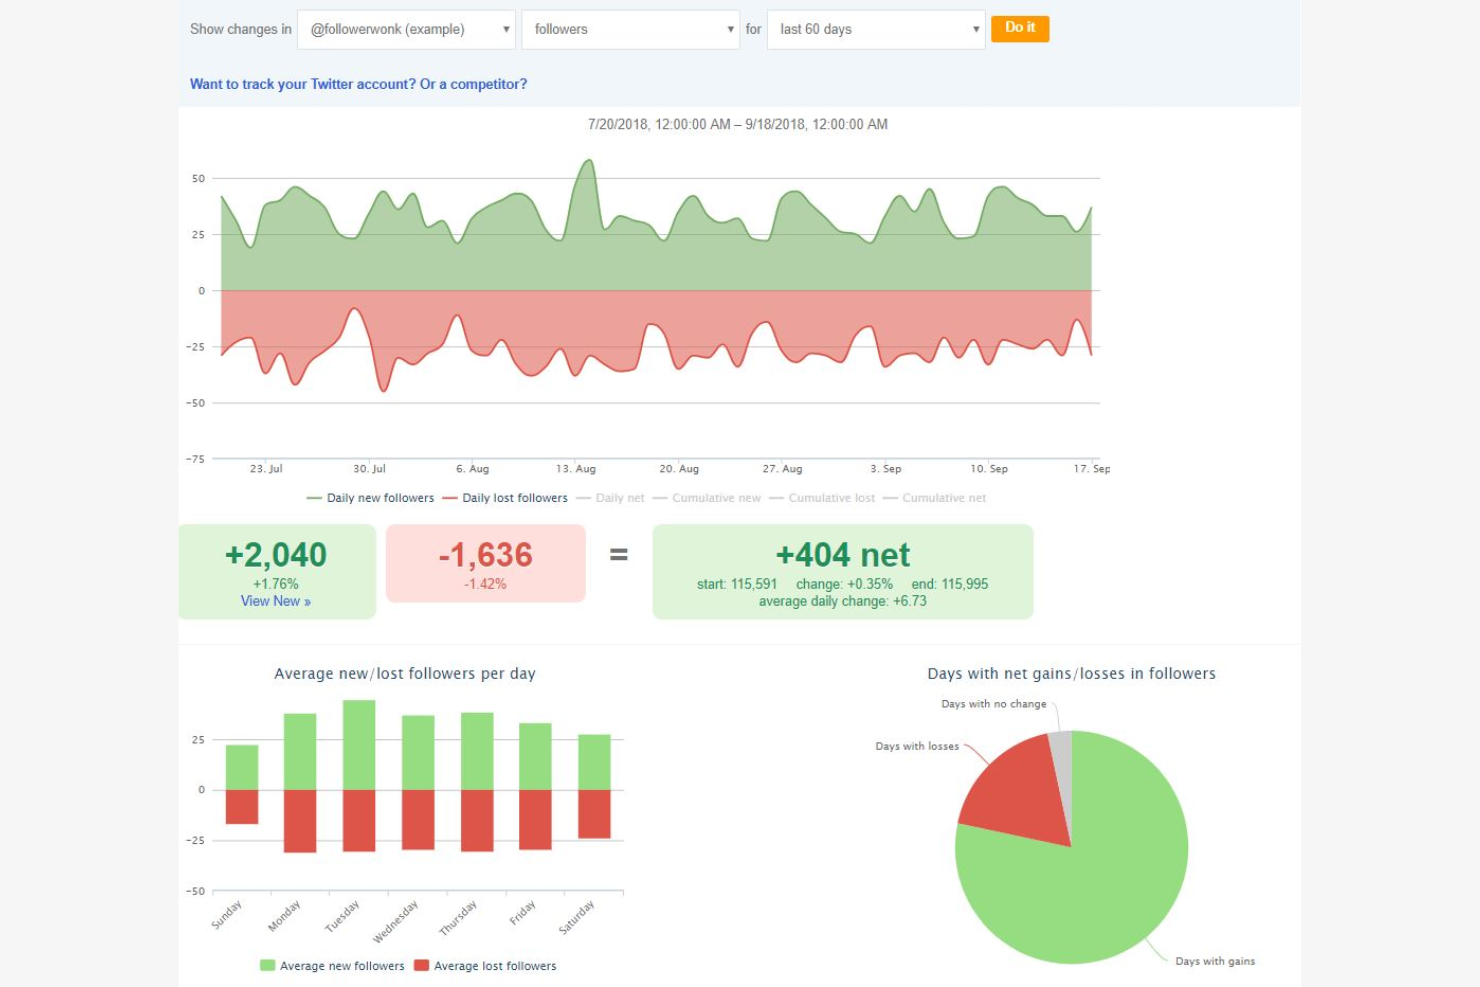Show the "Cumulative lost" series

830,497
